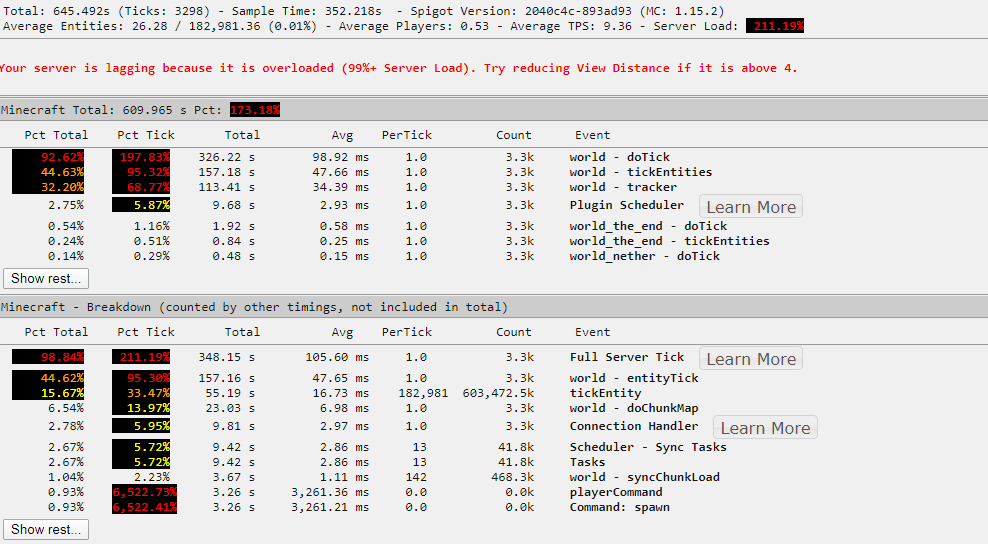Click the 468.3k Count value
The width and height of the screenshot is (988, 544).
click(512, 477)
